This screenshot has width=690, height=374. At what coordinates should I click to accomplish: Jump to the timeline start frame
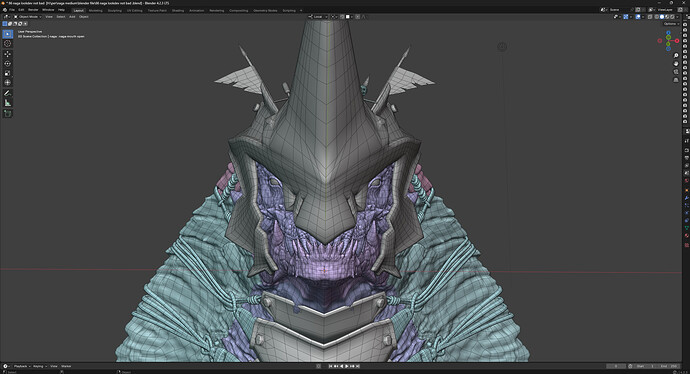tap(330, 366)
